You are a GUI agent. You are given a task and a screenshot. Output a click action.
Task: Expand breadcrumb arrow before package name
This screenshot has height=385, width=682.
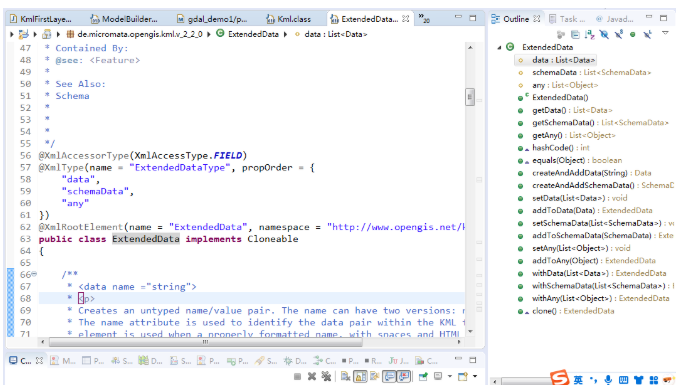(58, 34)
